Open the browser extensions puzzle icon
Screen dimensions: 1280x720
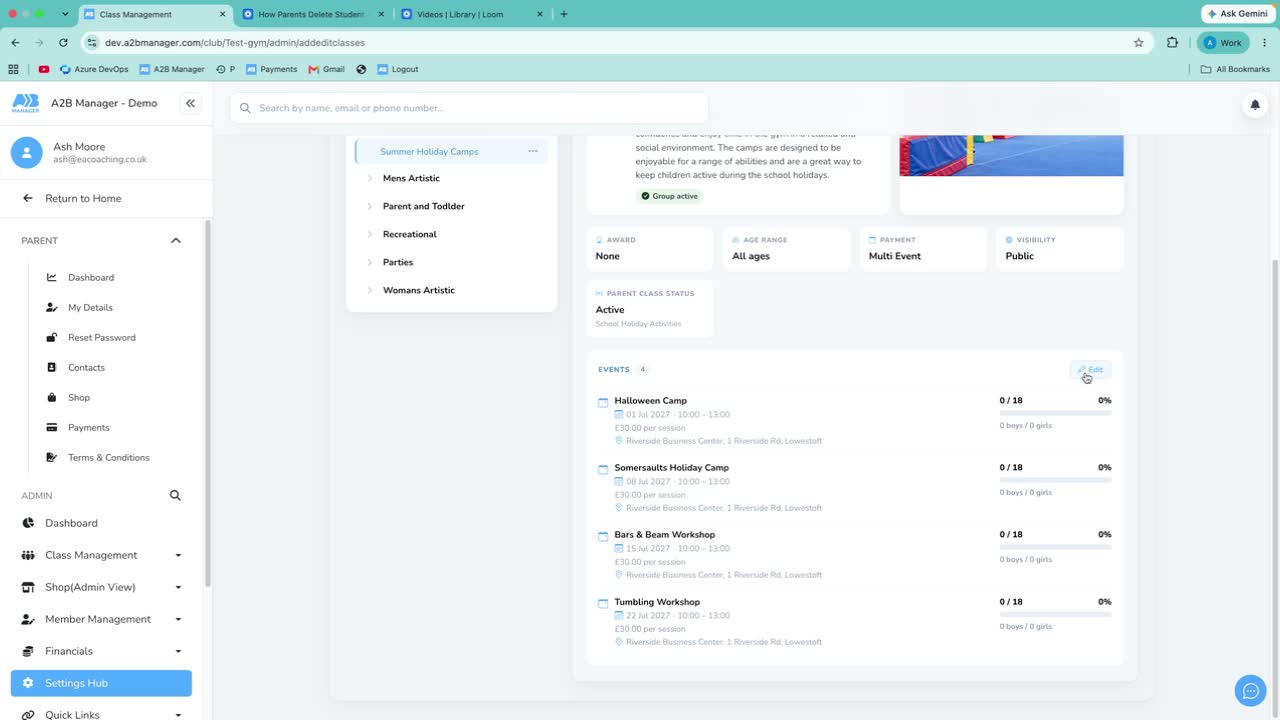[x=1173, y=43]
